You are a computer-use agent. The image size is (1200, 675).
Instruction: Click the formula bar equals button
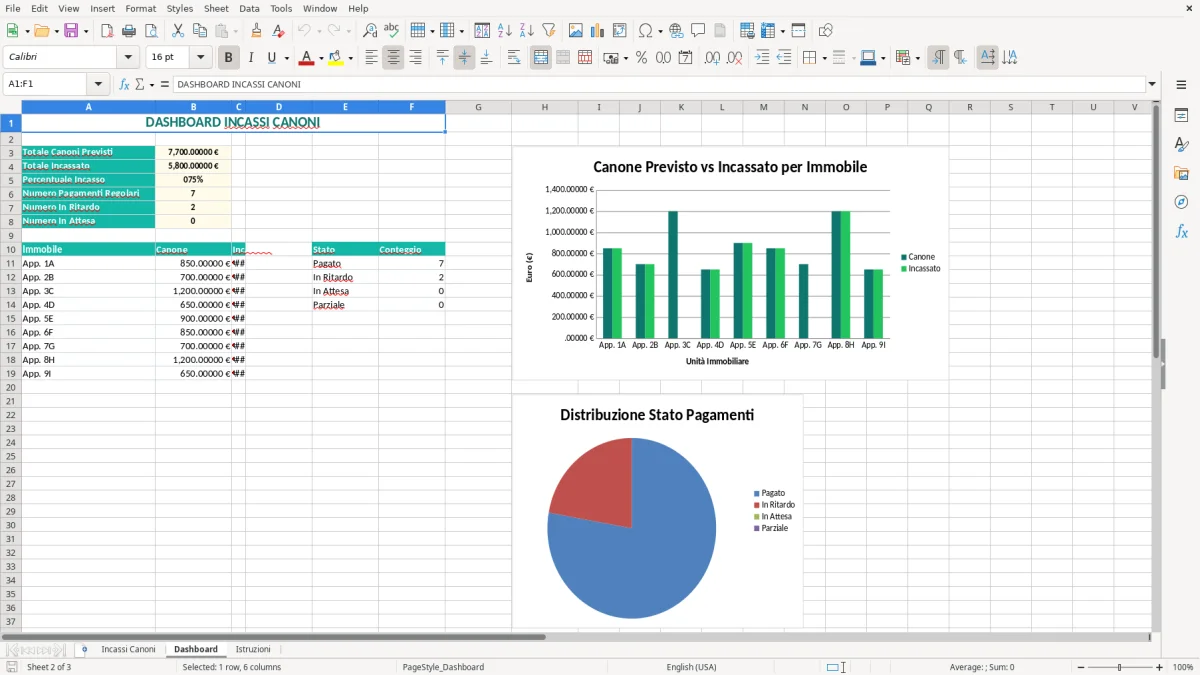[165, 84]
